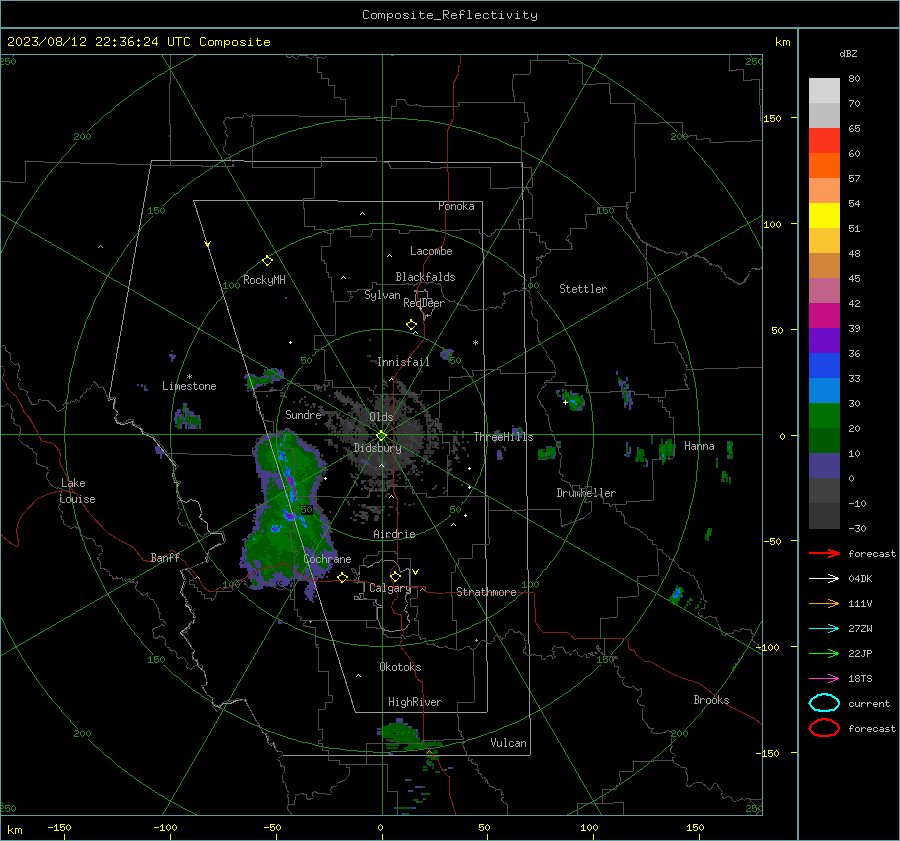Click the Cochrane town label
900x841 pixels.
click(327, 559)
